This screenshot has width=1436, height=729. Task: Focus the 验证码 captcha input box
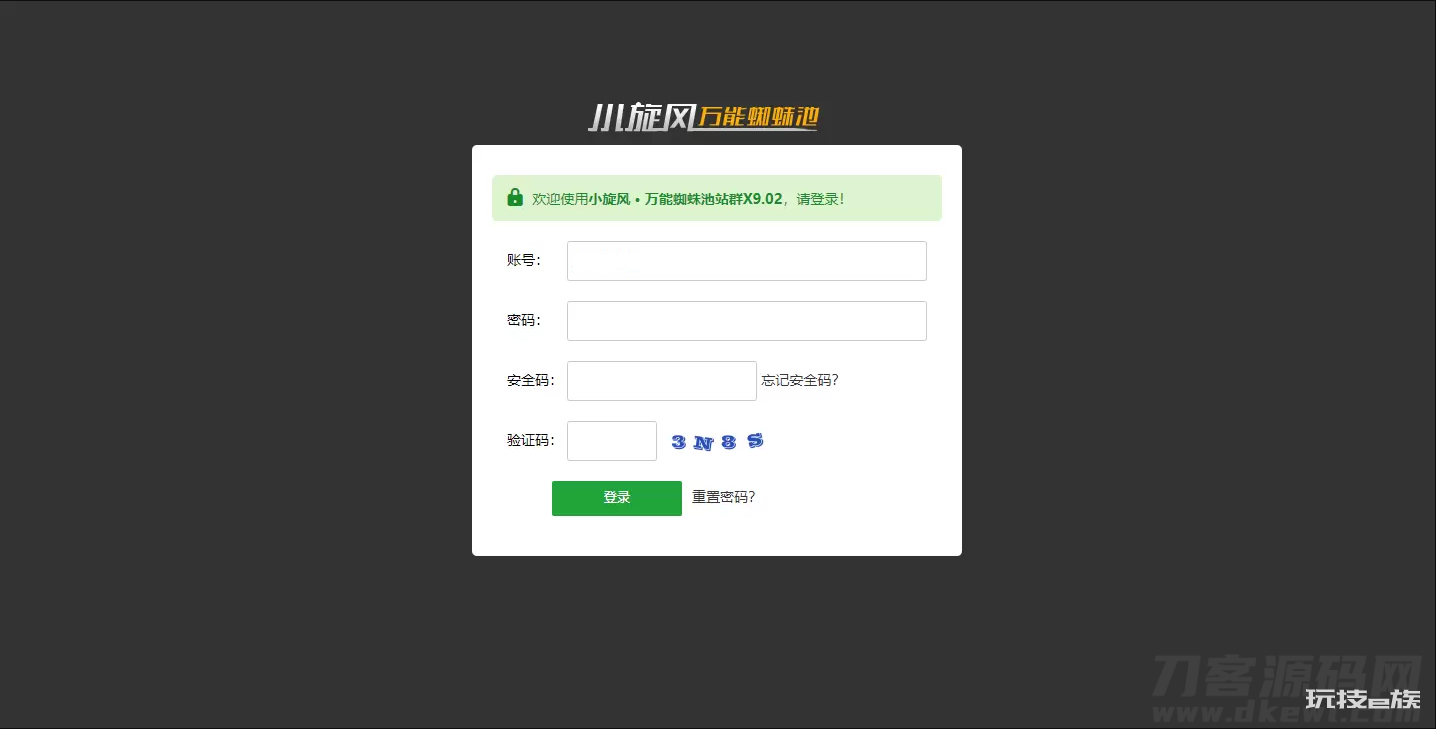tap(612, 441)
